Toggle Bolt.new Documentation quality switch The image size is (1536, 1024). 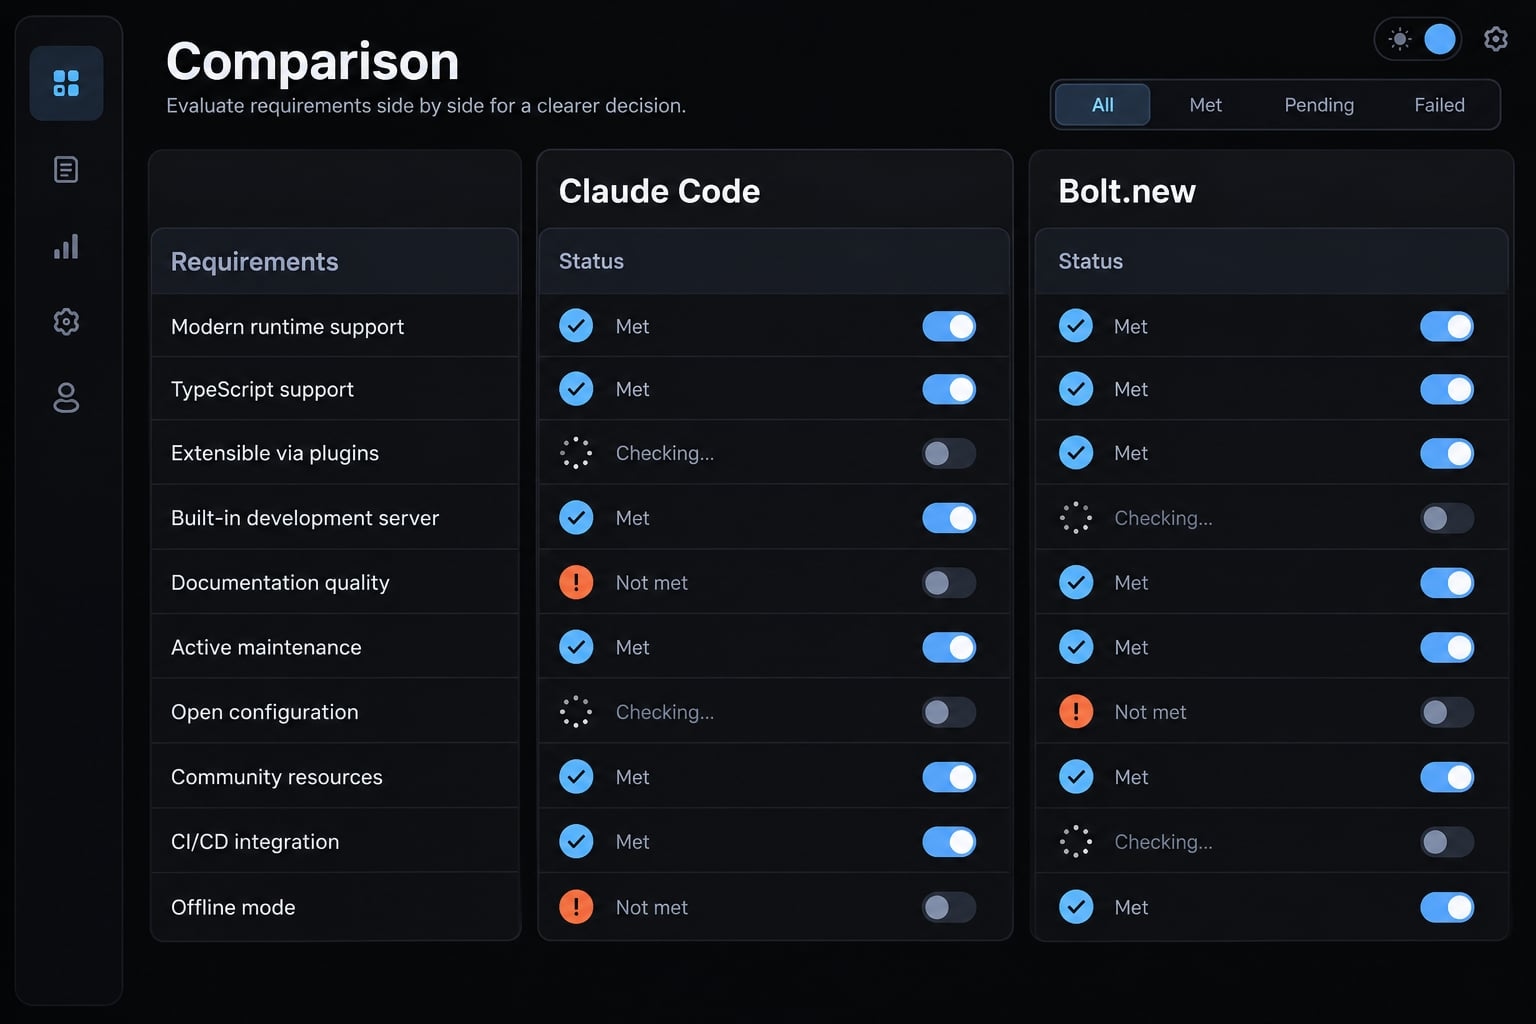coord(1447,582)
